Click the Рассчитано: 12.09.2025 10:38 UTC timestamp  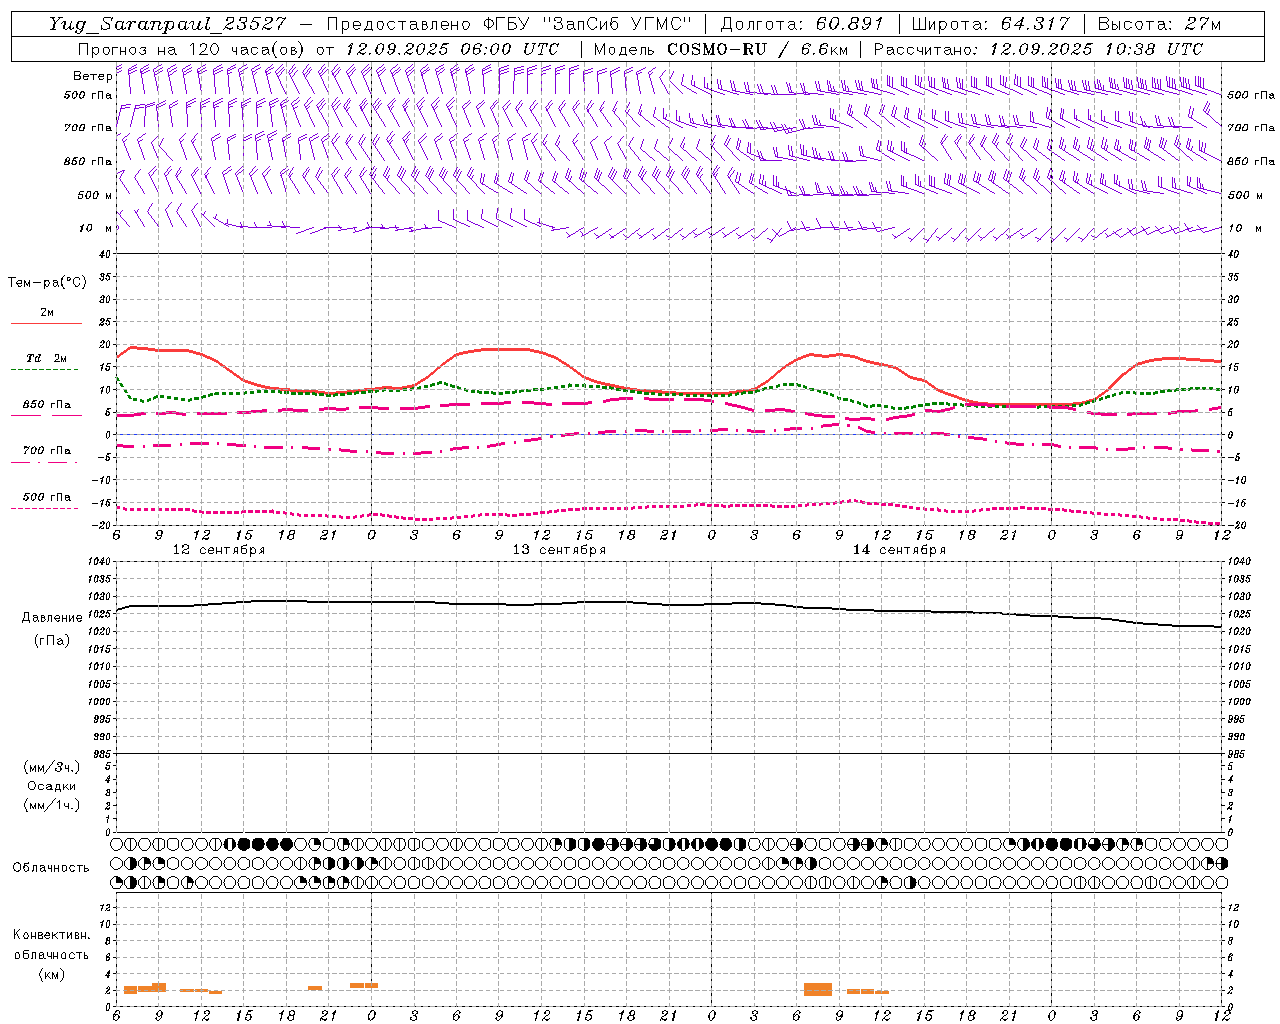(x=1038, y=49)
